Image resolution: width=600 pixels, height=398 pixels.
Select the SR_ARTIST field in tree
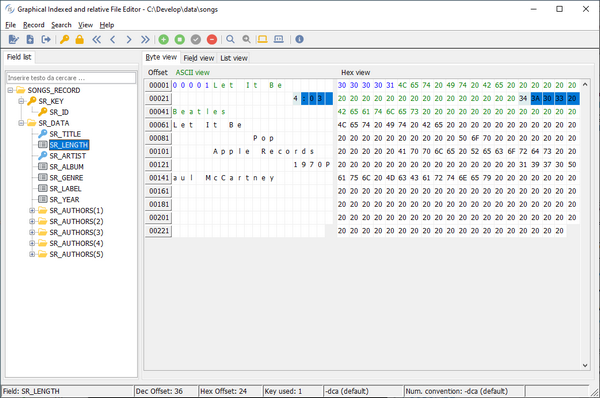(x=67, y=156)
